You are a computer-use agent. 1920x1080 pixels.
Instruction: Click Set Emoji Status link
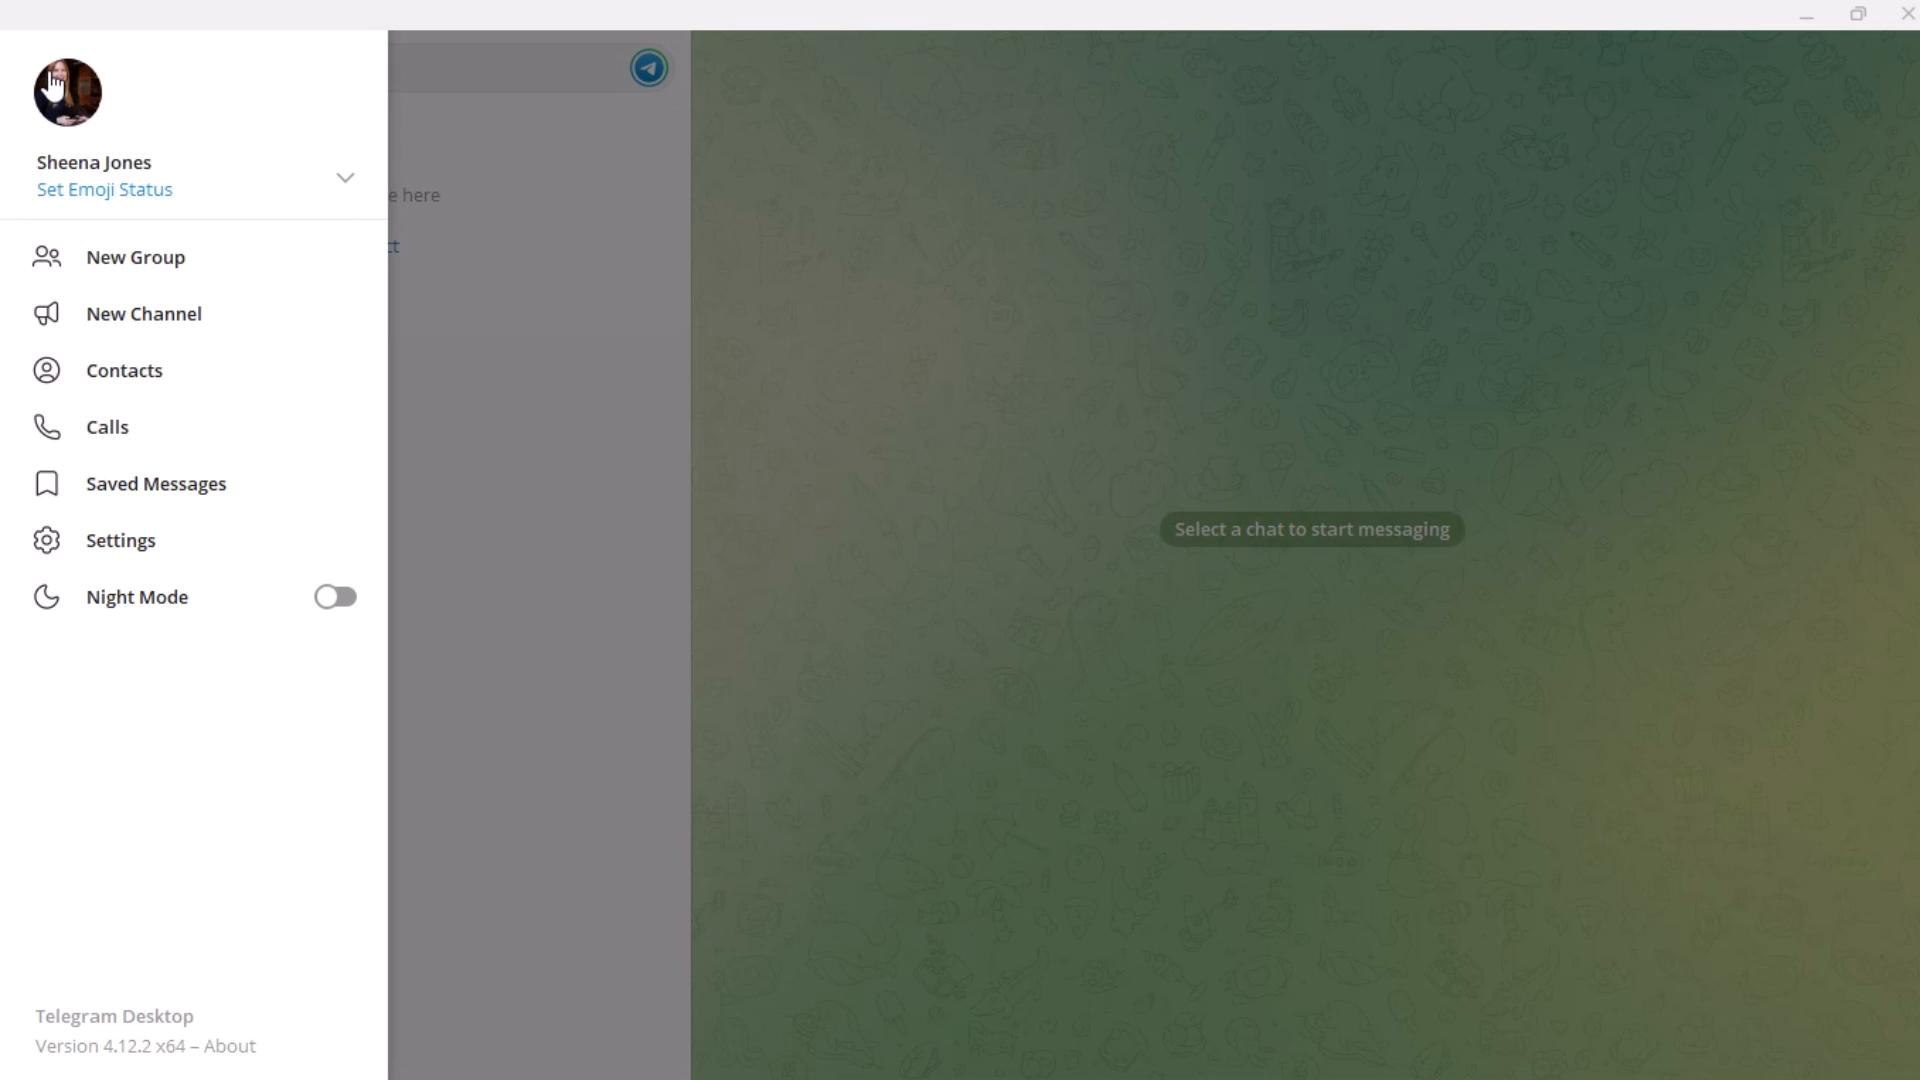104,189
